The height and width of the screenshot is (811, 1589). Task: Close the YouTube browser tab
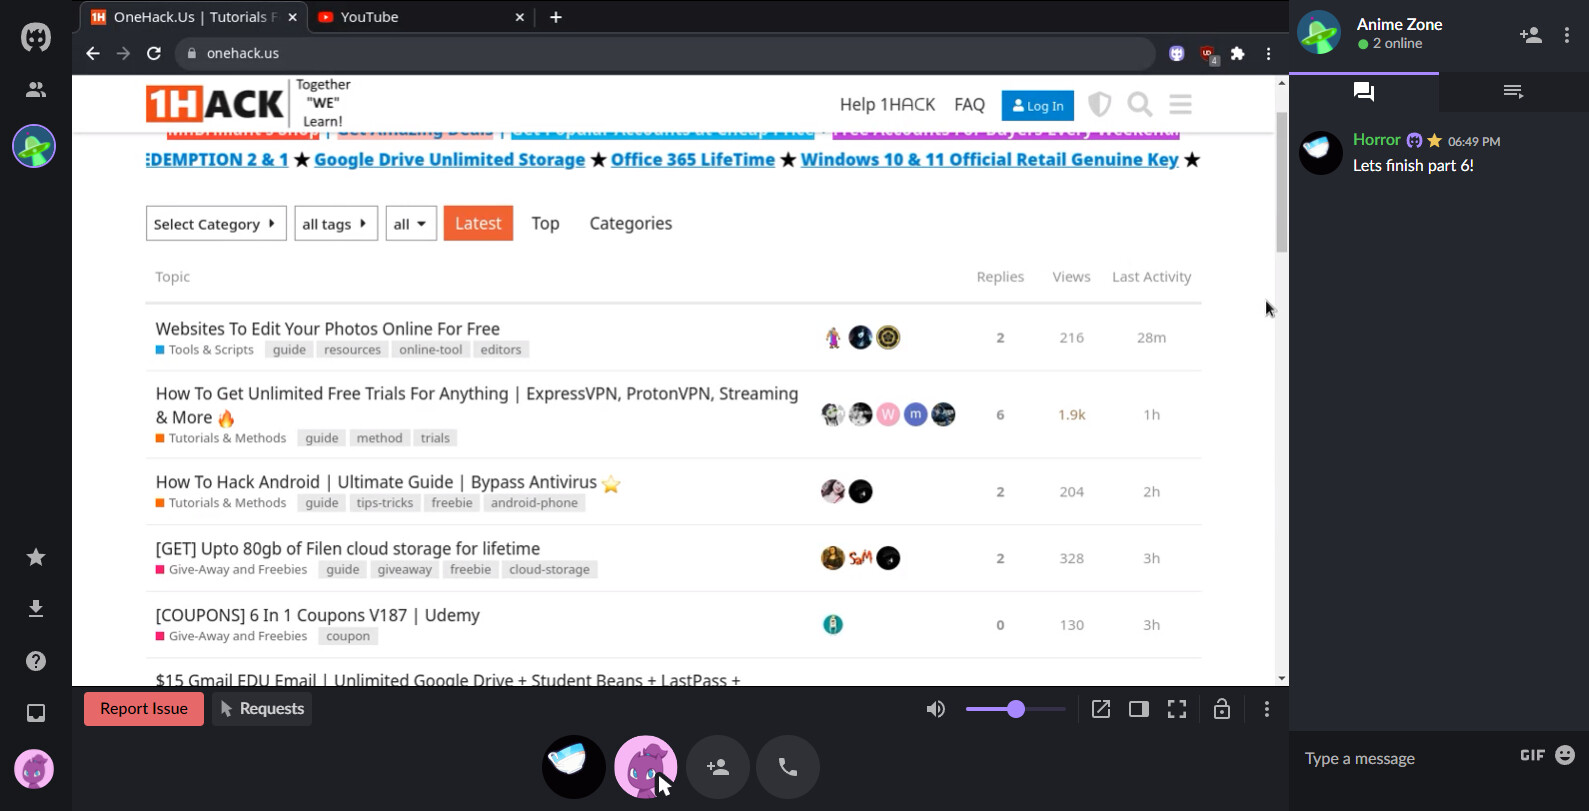[x=520, y=17]
